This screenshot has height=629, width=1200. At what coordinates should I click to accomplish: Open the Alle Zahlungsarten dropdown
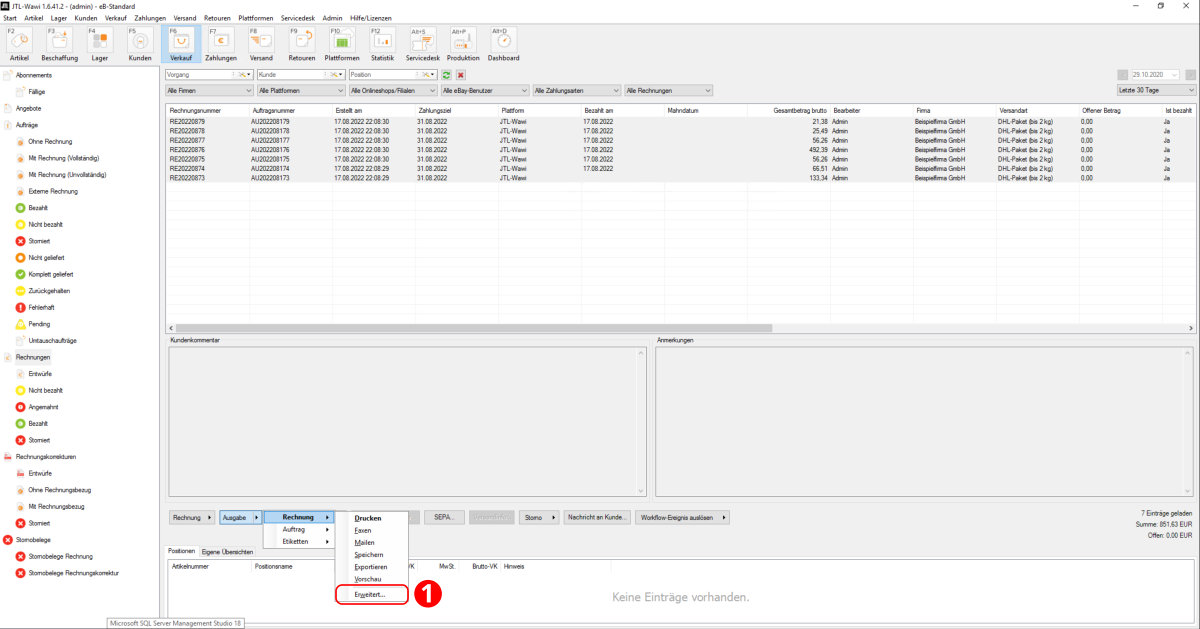pyautogui.click(x=575, y=91)
